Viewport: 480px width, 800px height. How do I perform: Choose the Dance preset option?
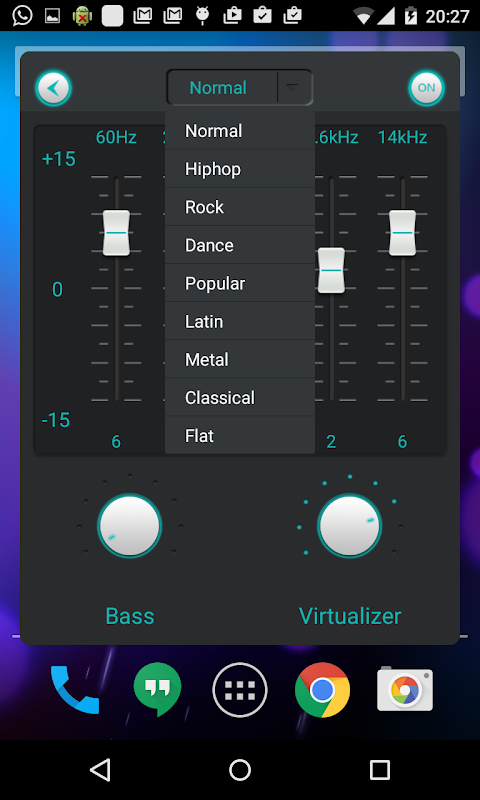[239, 245]
